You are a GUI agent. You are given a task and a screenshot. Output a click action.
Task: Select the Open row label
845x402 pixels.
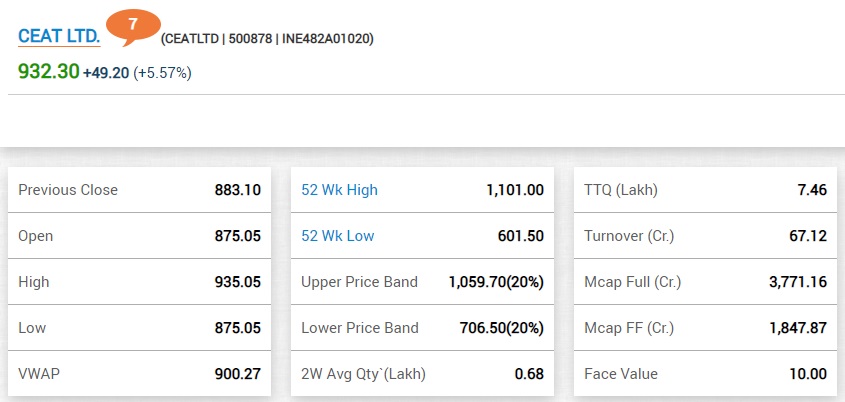pos(36,236)
